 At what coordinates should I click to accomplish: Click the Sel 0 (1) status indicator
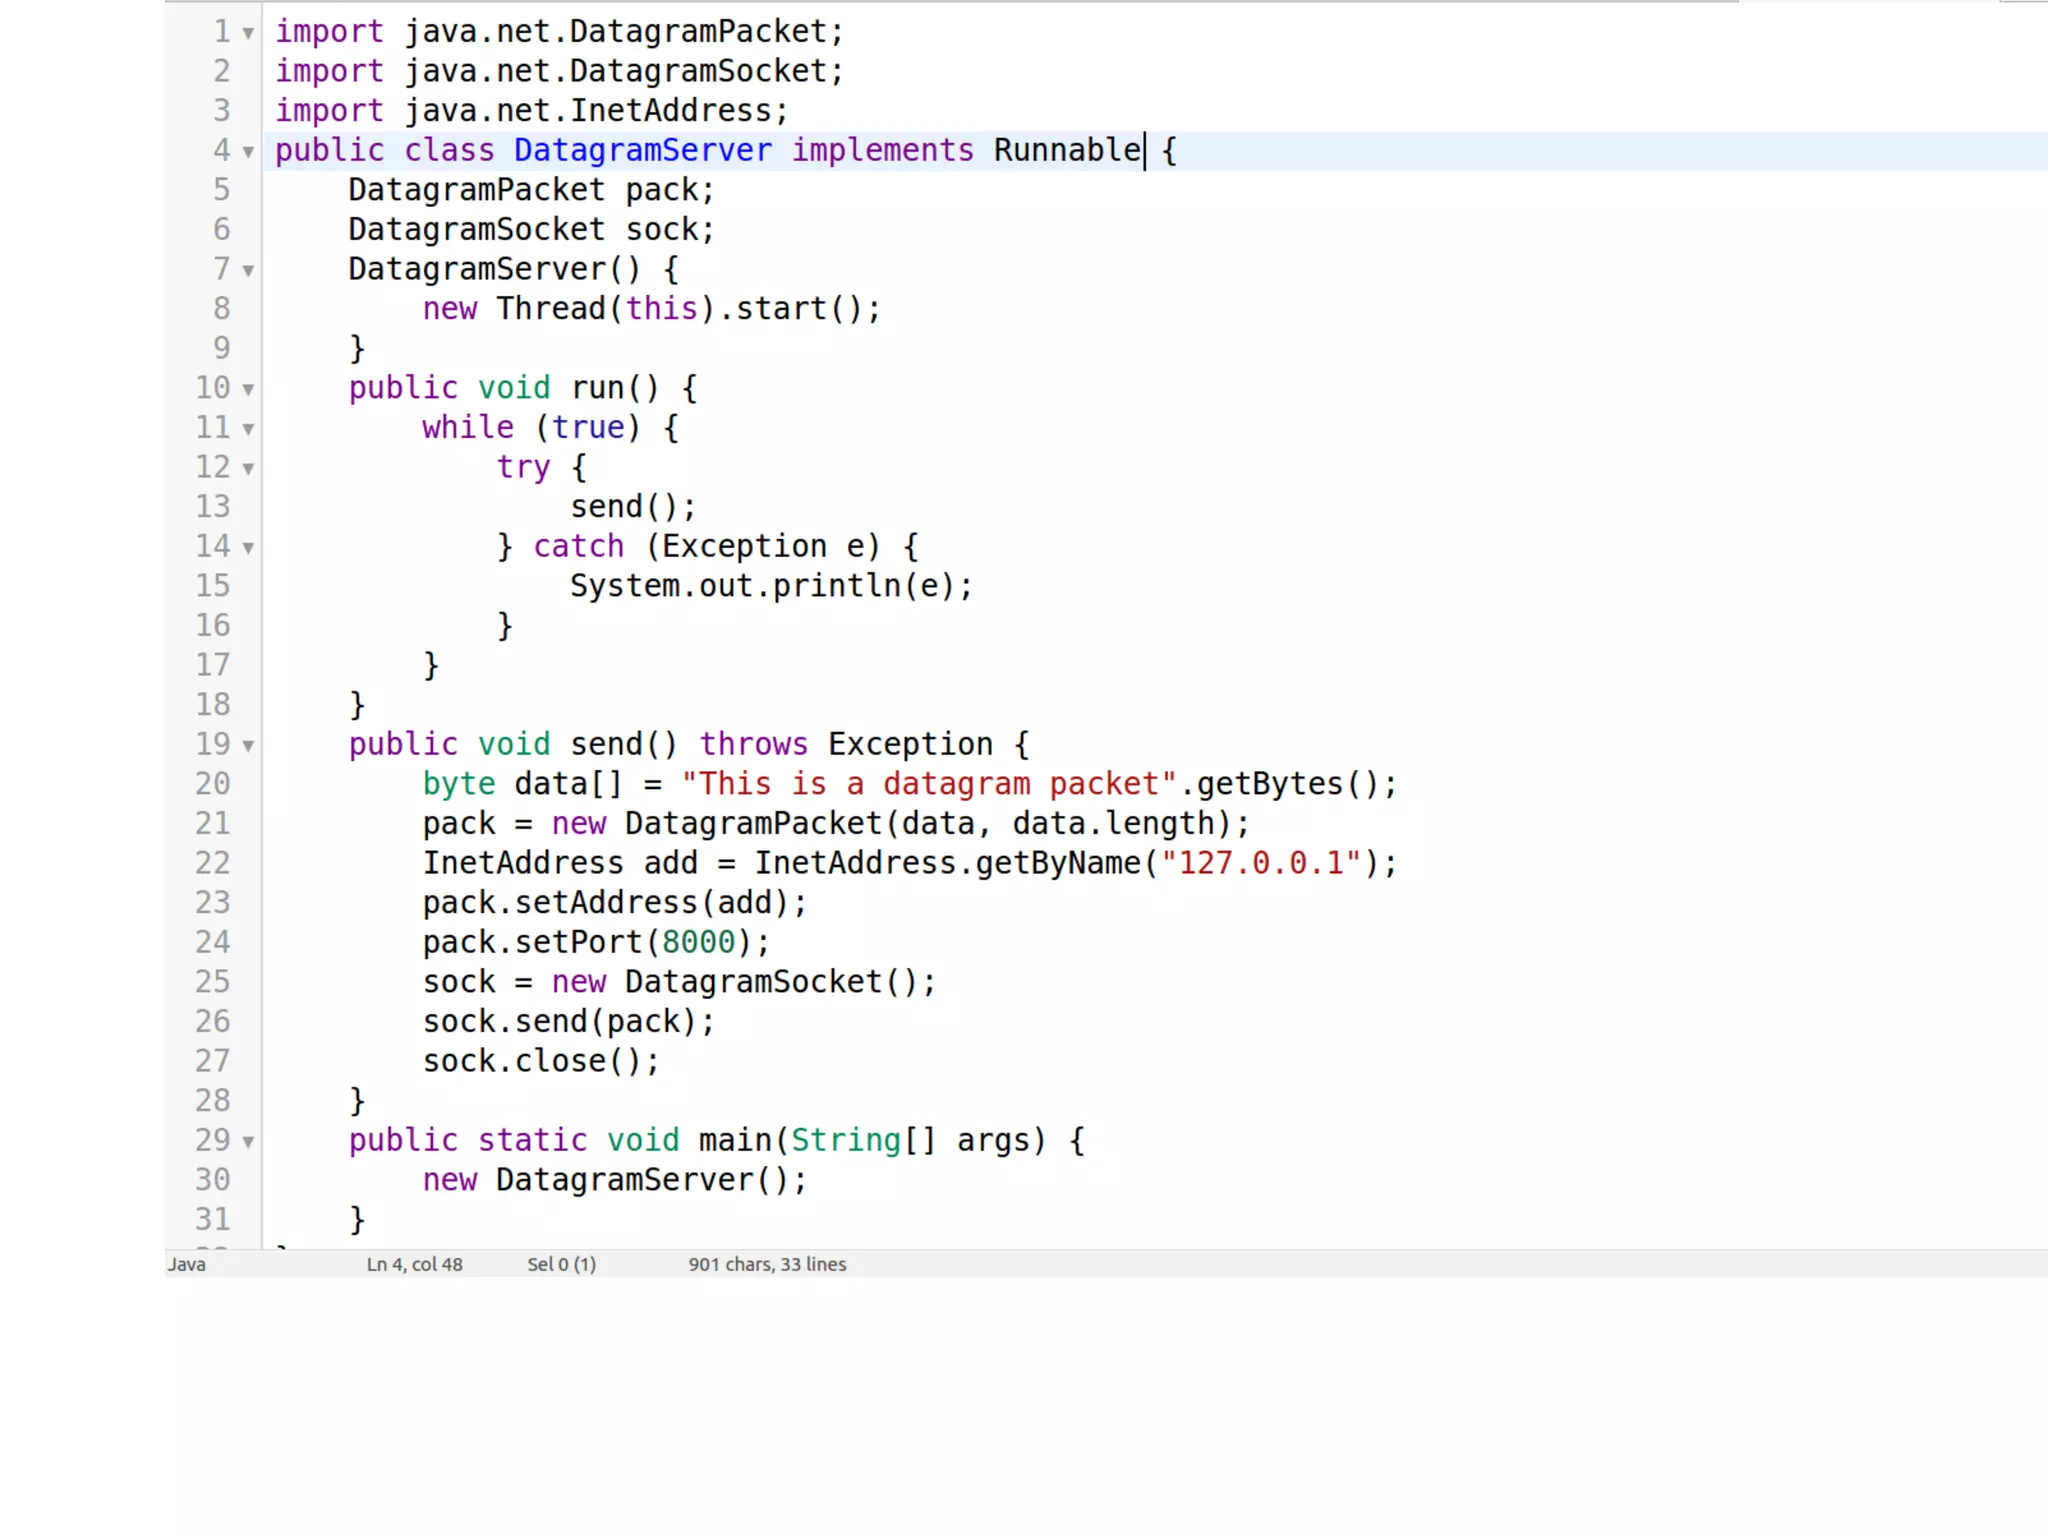561,1264
